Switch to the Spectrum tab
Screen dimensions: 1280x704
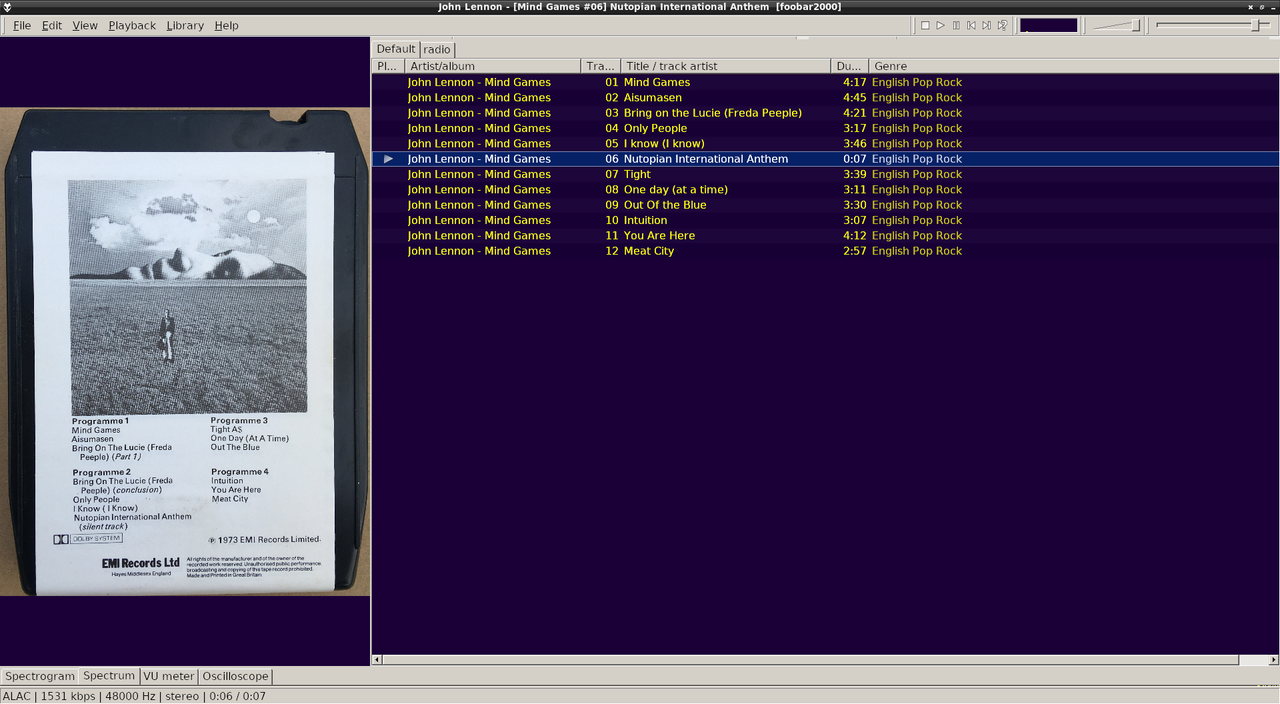coord(109,676)
